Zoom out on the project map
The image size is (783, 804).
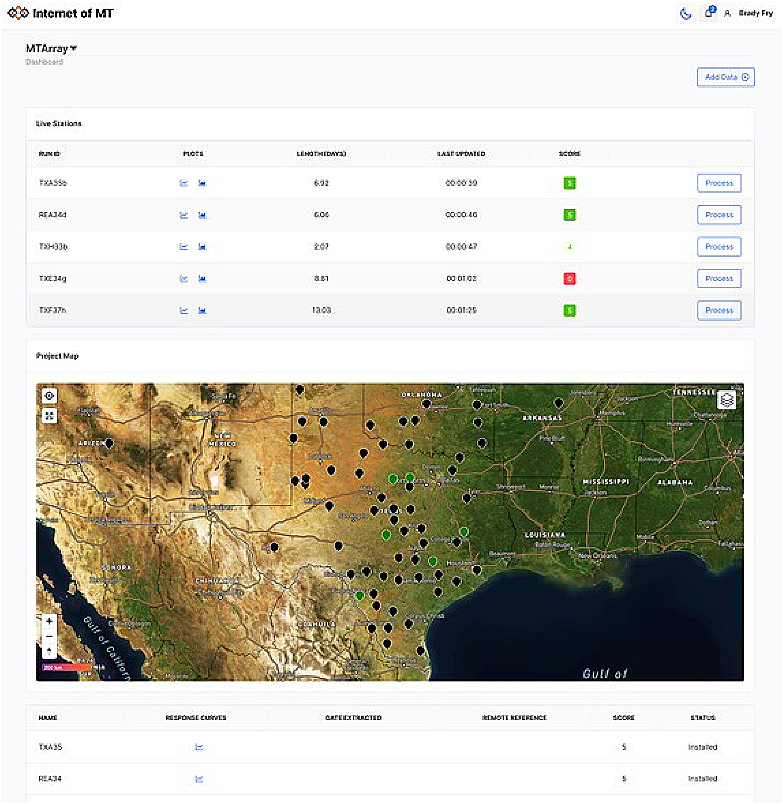tap(49, 636)
